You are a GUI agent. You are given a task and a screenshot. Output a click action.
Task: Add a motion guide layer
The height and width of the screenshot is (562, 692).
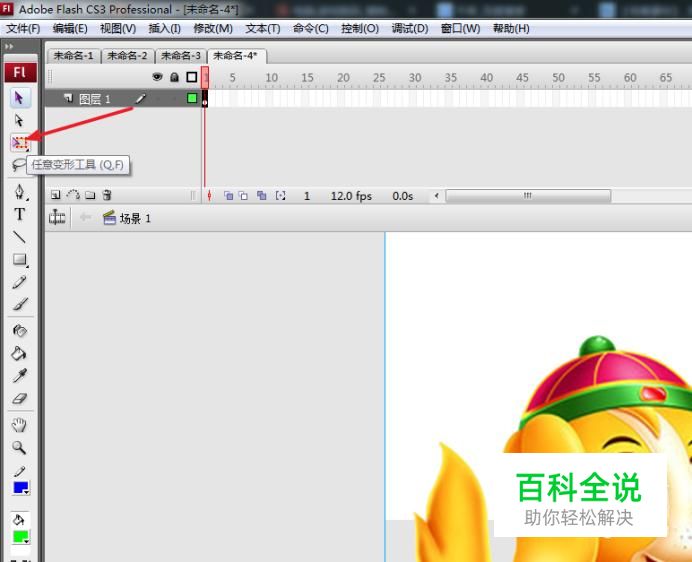pyautogui.click(x=73, y=195)
